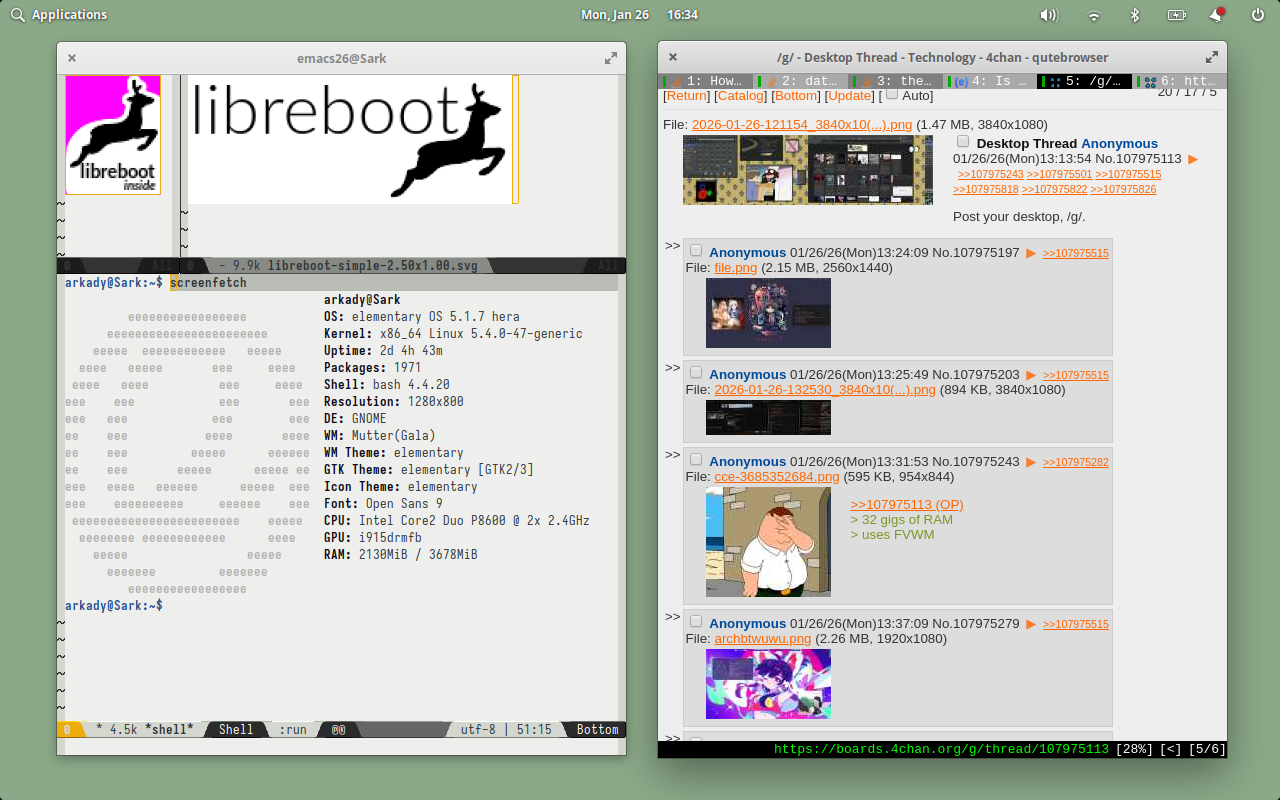Select the checkbox for post No.107975279
The width and height of the screenshot is (1280, 800).
(x=696, y=622)
